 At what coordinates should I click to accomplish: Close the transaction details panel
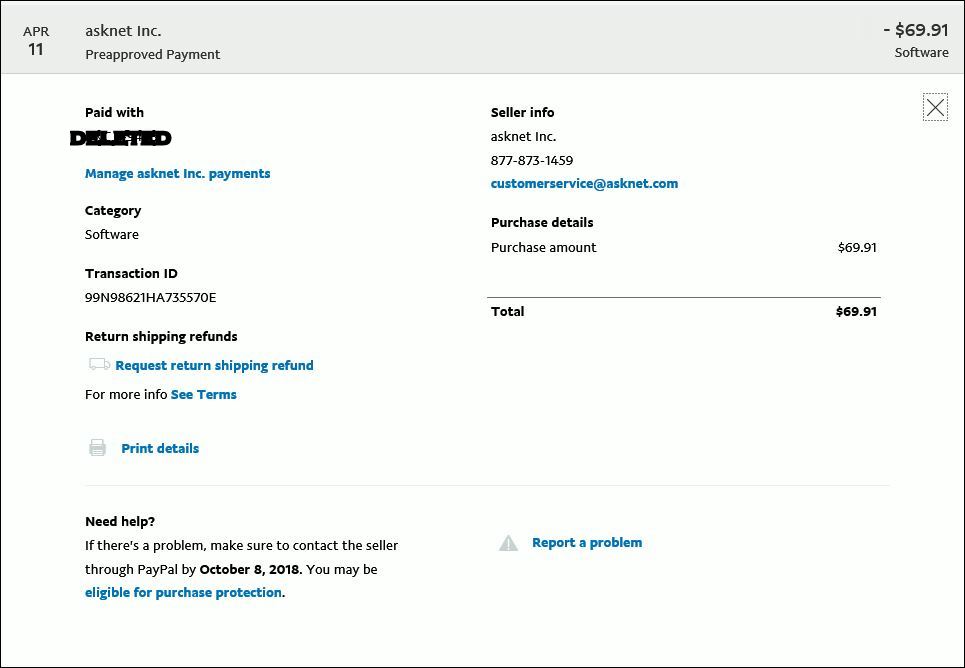pos(935,107)
